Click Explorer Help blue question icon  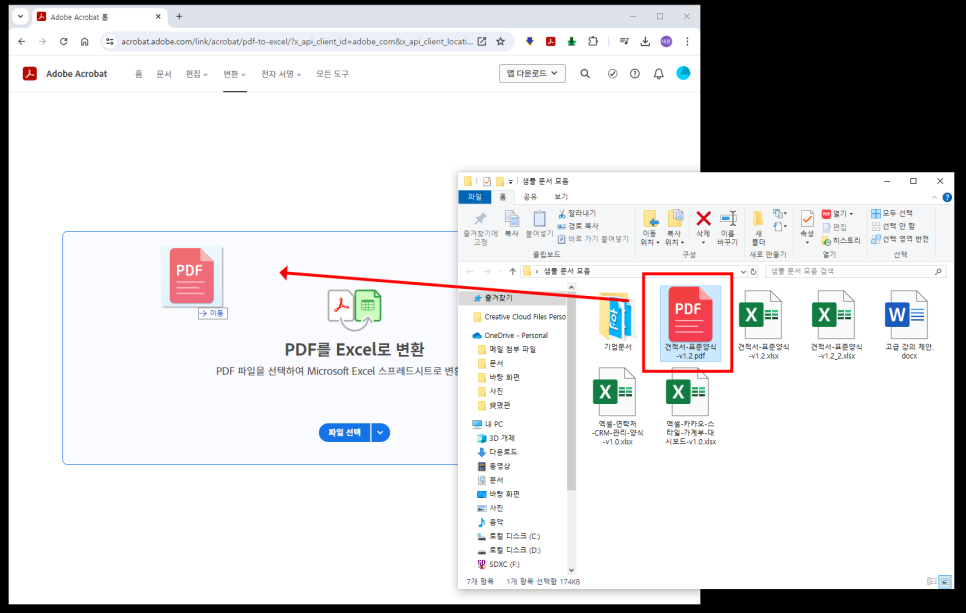click(947, 197)
